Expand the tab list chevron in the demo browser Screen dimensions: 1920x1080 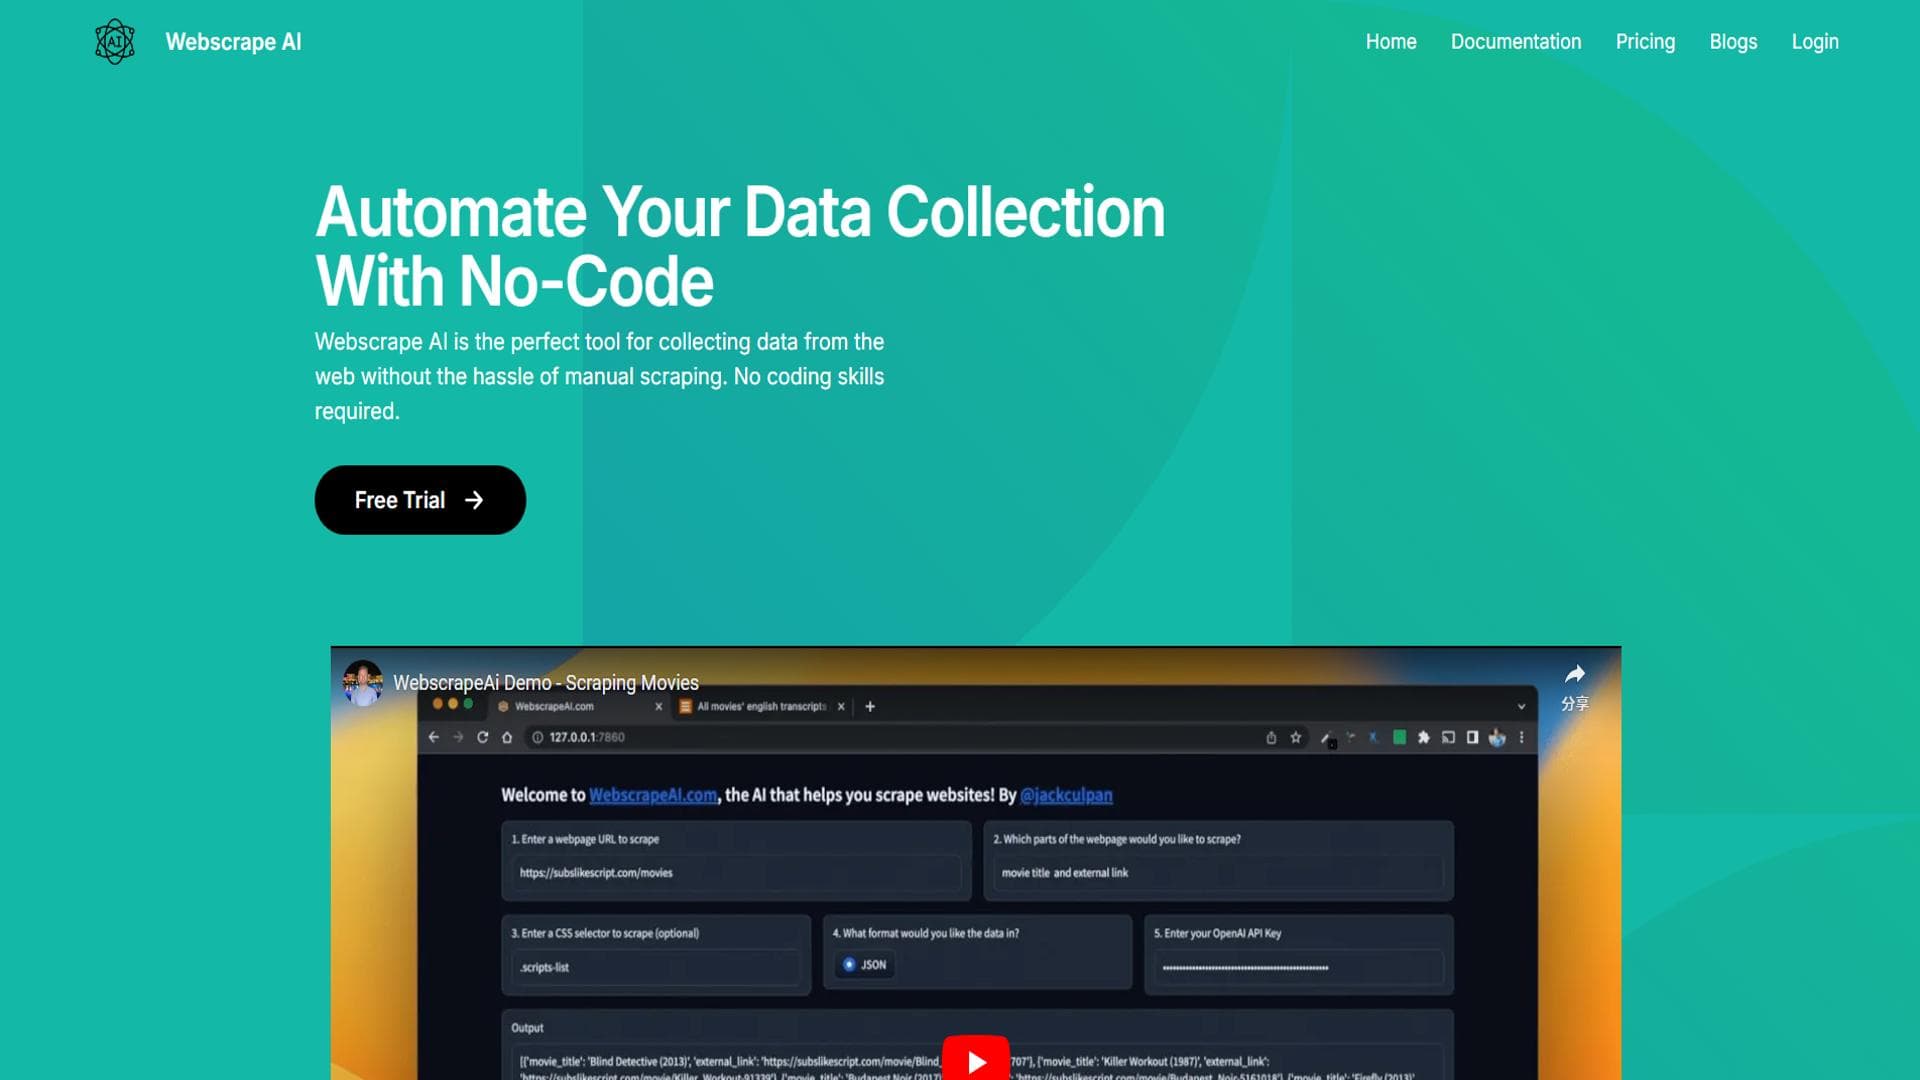[x=1521, y=707]
